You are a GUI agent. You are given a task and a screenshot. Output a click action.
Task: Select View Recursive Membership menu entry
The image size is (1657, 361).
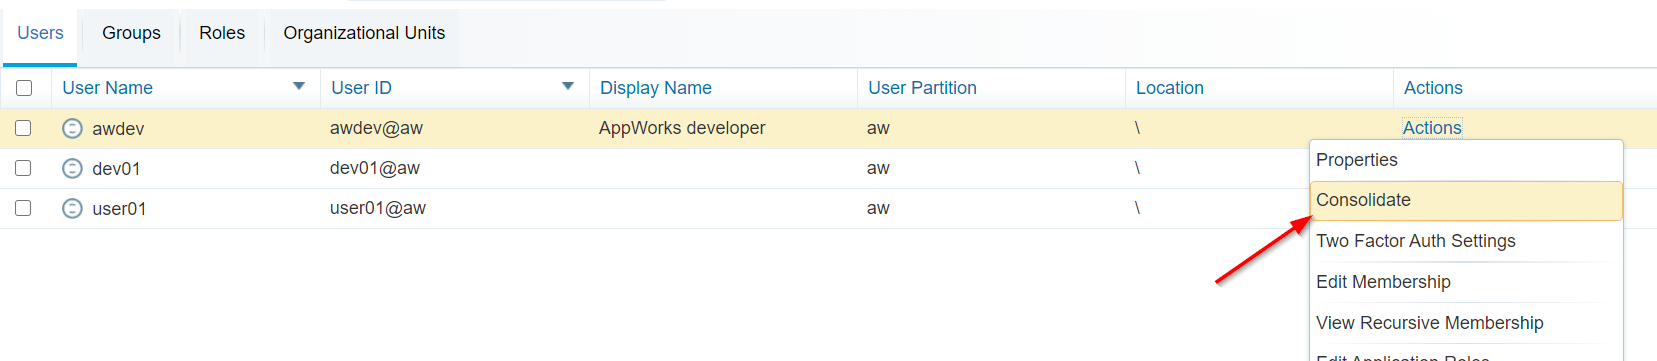[1466, 323]
